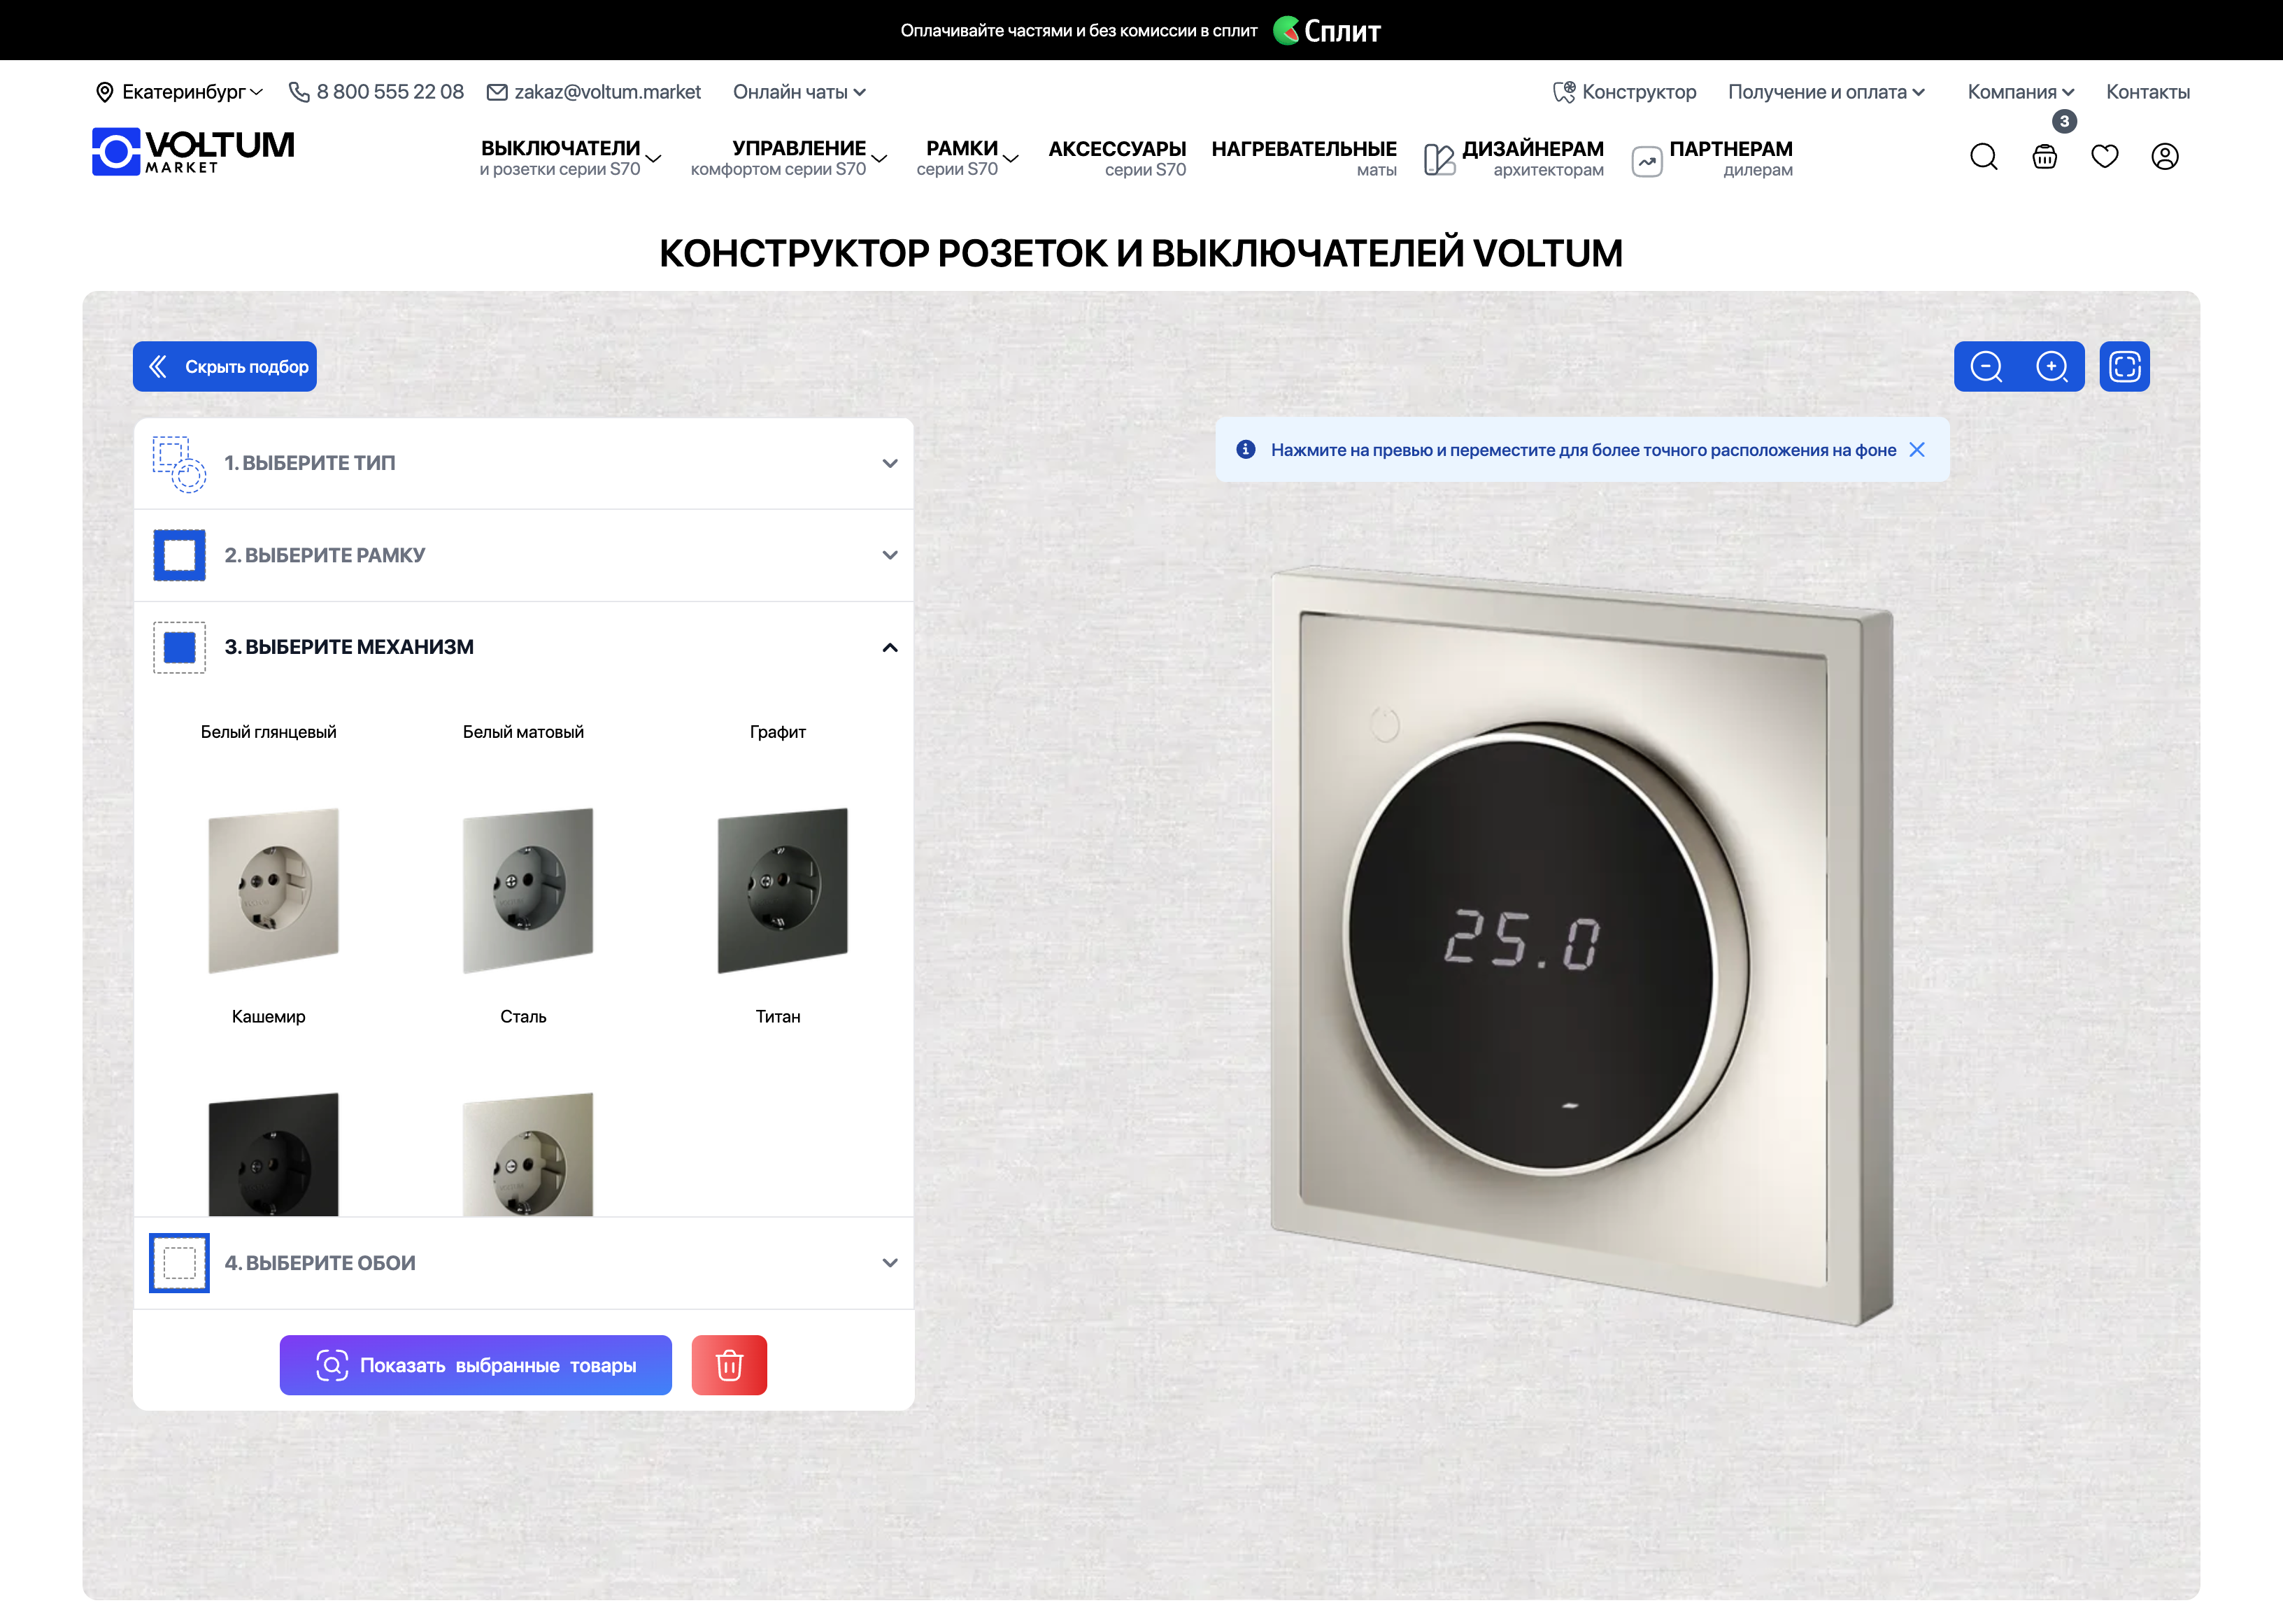Toggle fullscreen preview mode icon
The width and height of the screenshot is (2283, 1624).
[2124, 367]
